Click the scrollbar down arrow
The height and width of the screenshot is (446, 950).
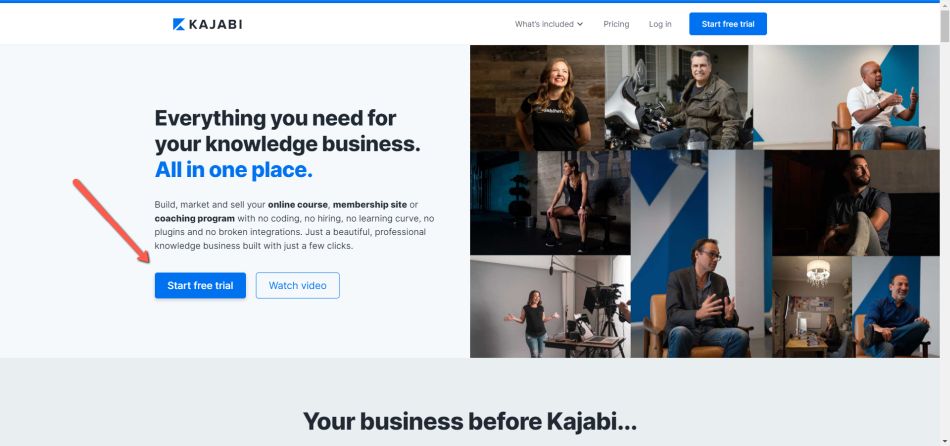point(945,441)
